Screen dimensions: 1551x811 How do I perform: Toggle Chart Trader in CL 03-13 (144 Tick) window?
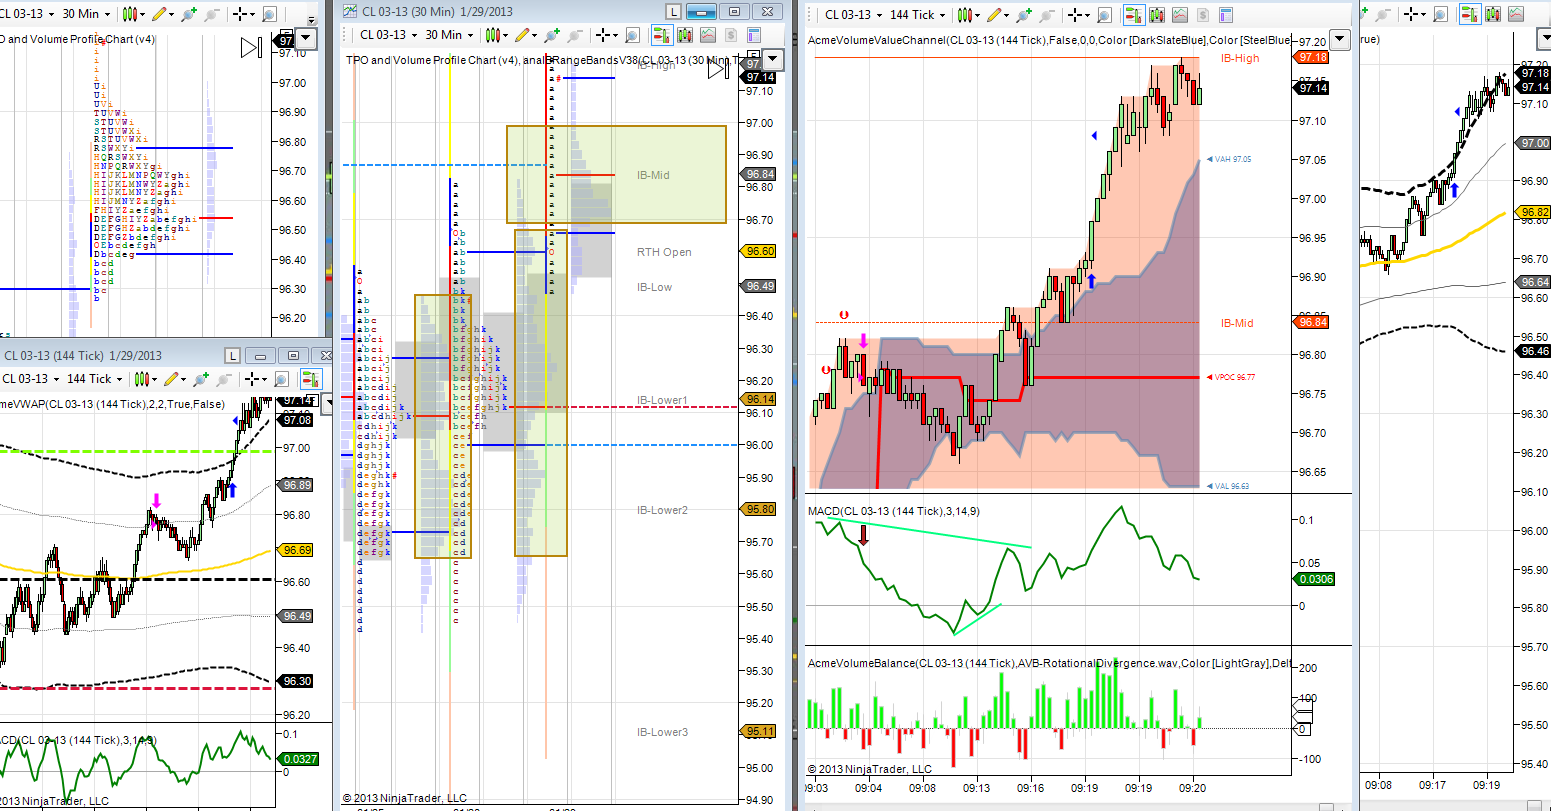311,379
